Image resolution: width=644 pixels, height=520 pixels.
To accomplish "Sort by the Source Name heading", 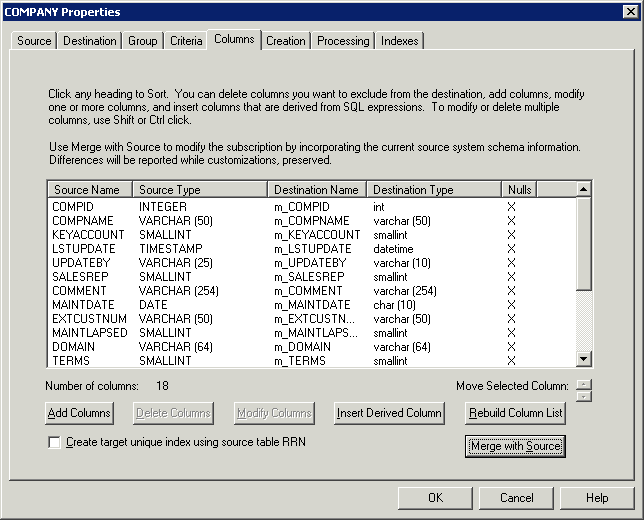I will click(90, 189).
